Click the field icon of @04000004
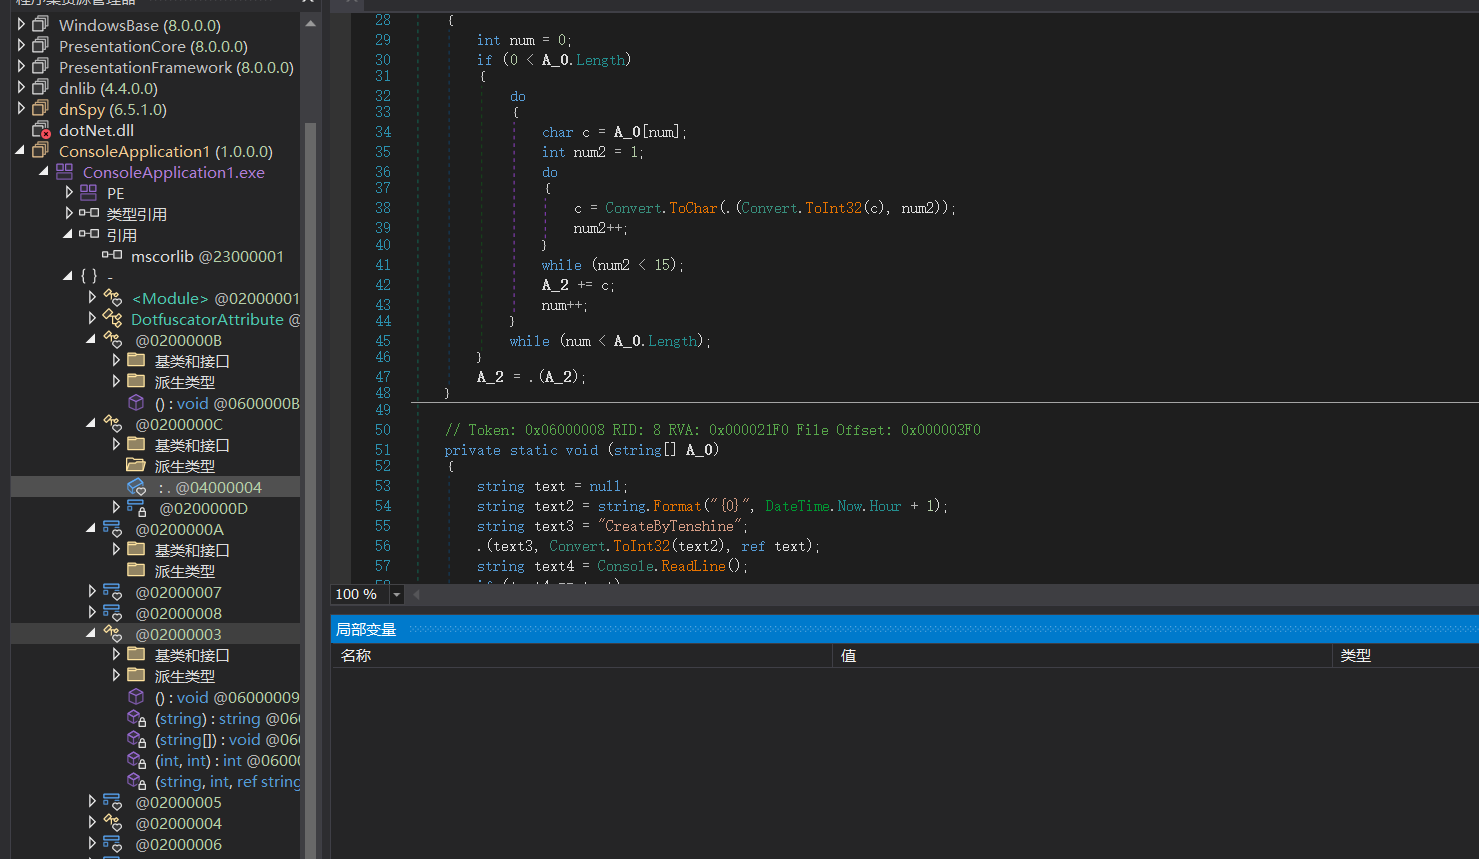The height and width of the screenshot is (859, 1479). pos(137,487)
